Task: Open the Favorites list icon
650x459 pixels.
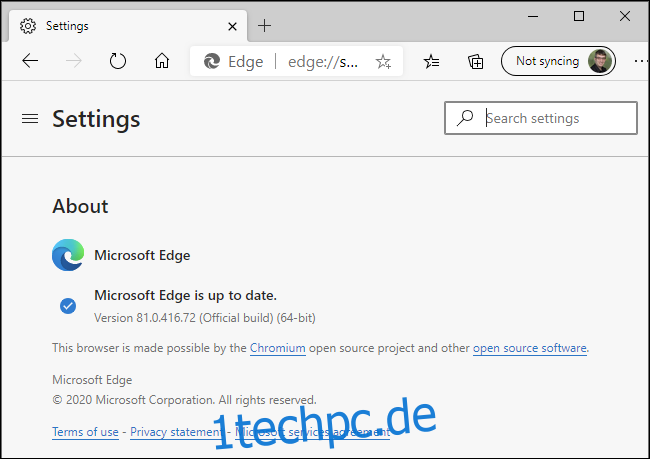Action: pyautogui.click(x=432, y=62)
